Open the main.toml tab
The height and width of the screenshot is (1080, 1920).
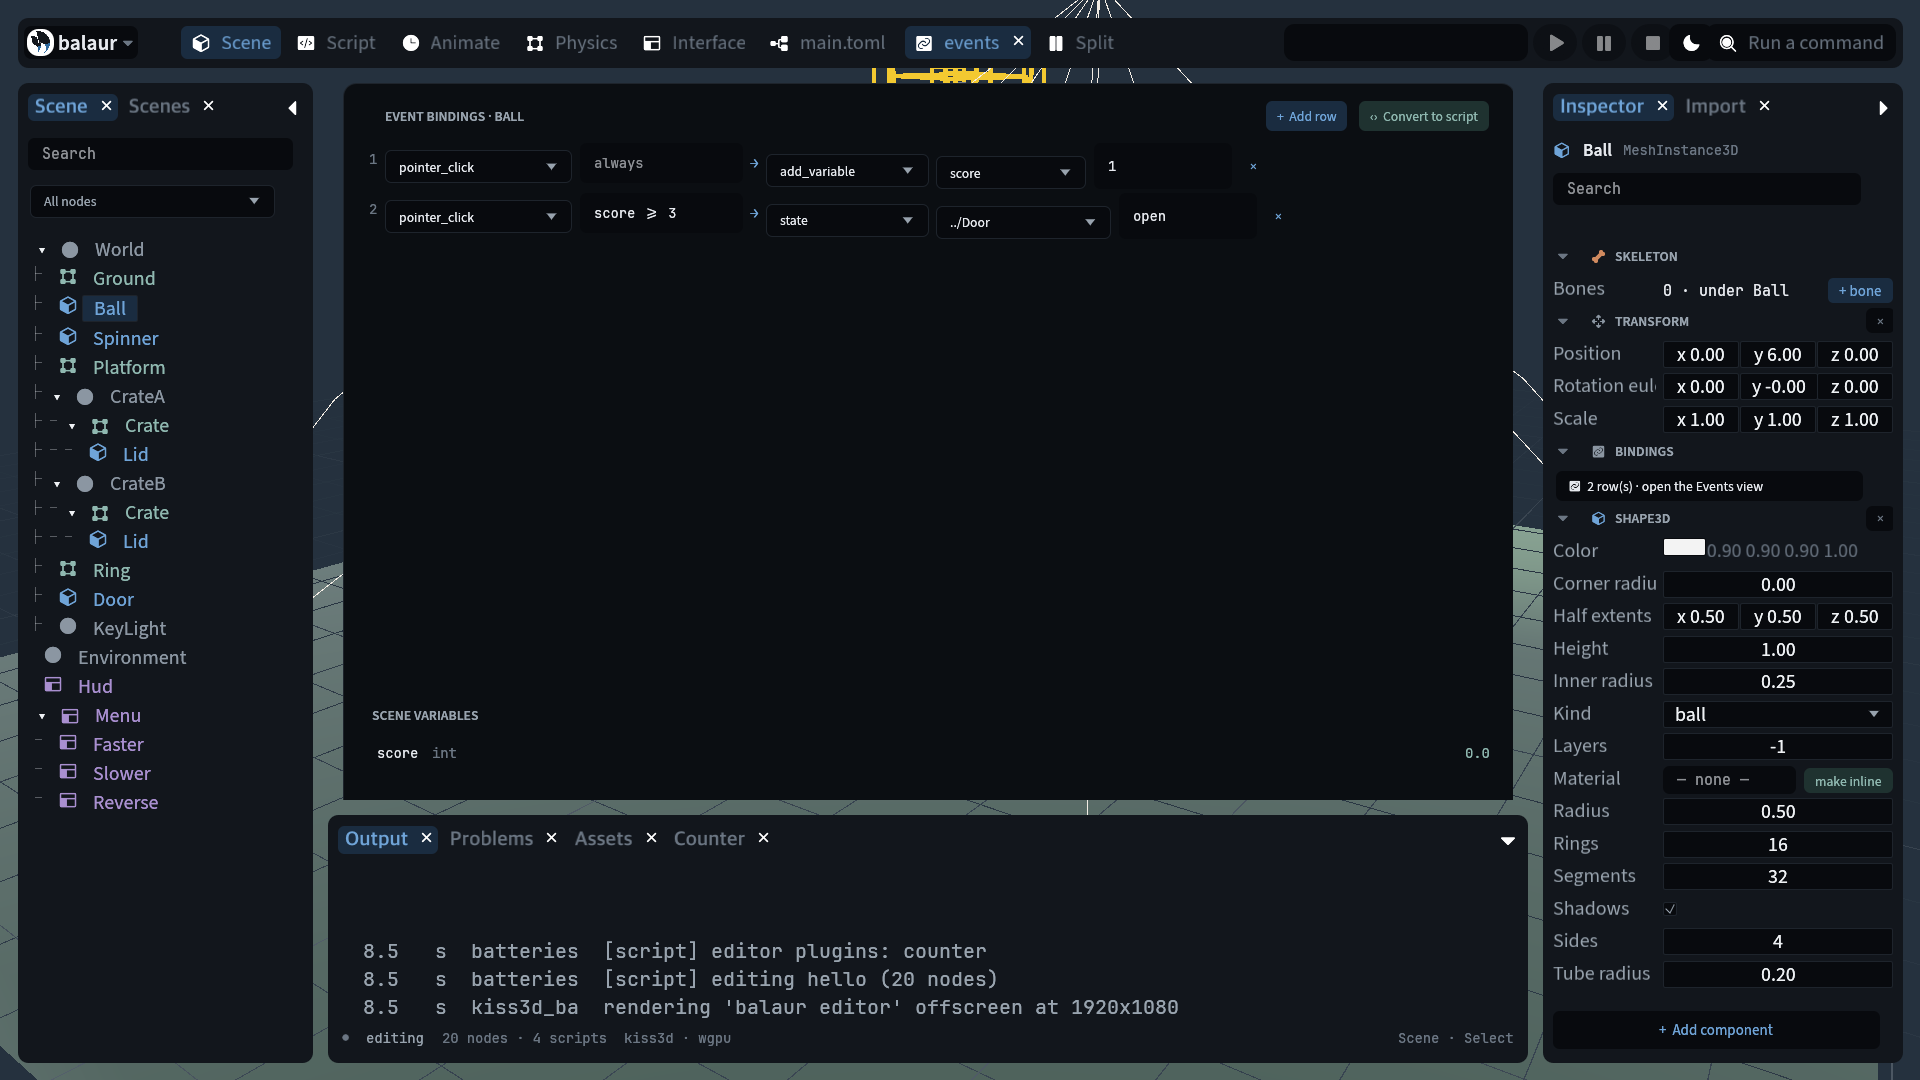[x=828, y=43]
